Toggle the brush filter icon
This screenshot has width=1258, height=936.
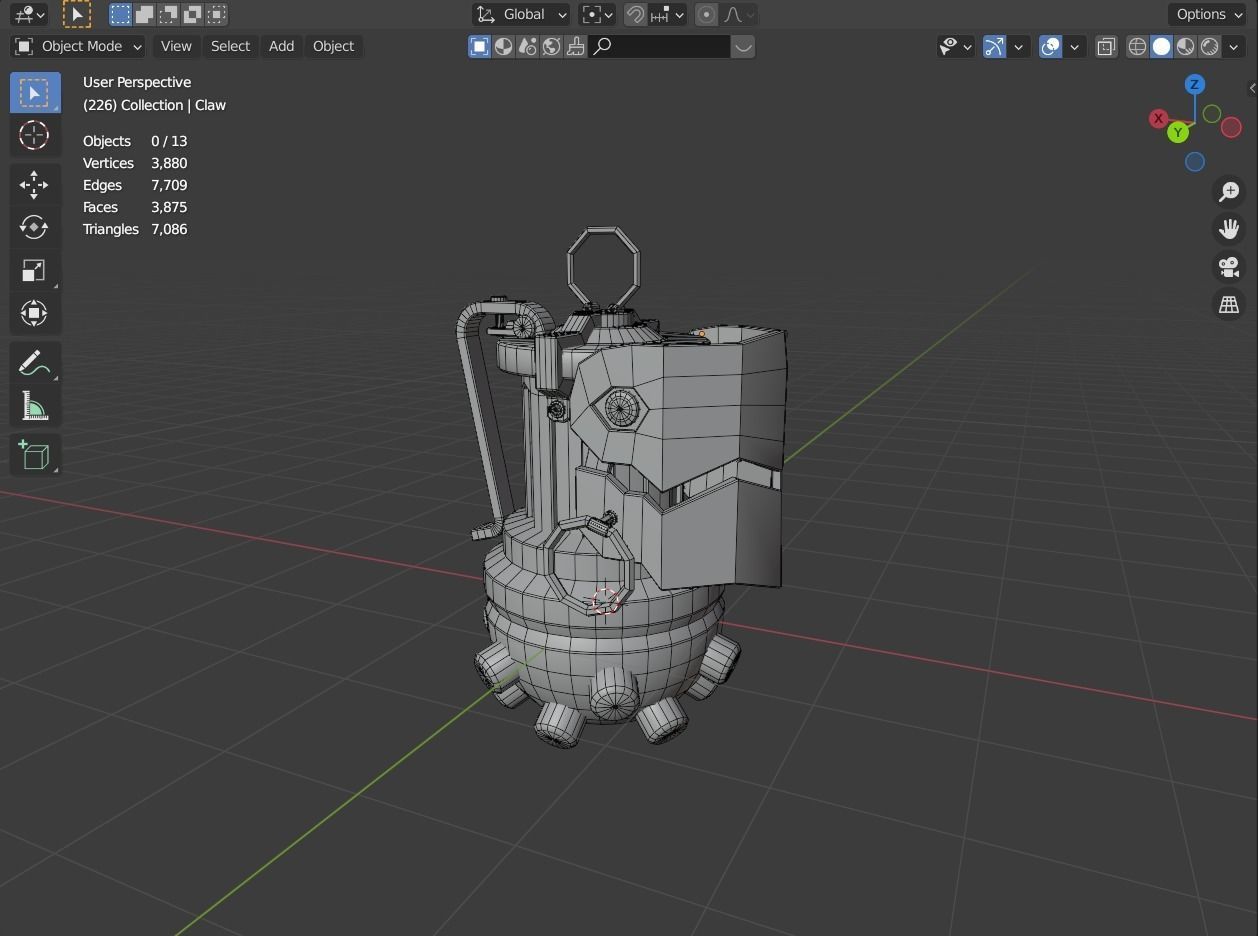point(576,46)
